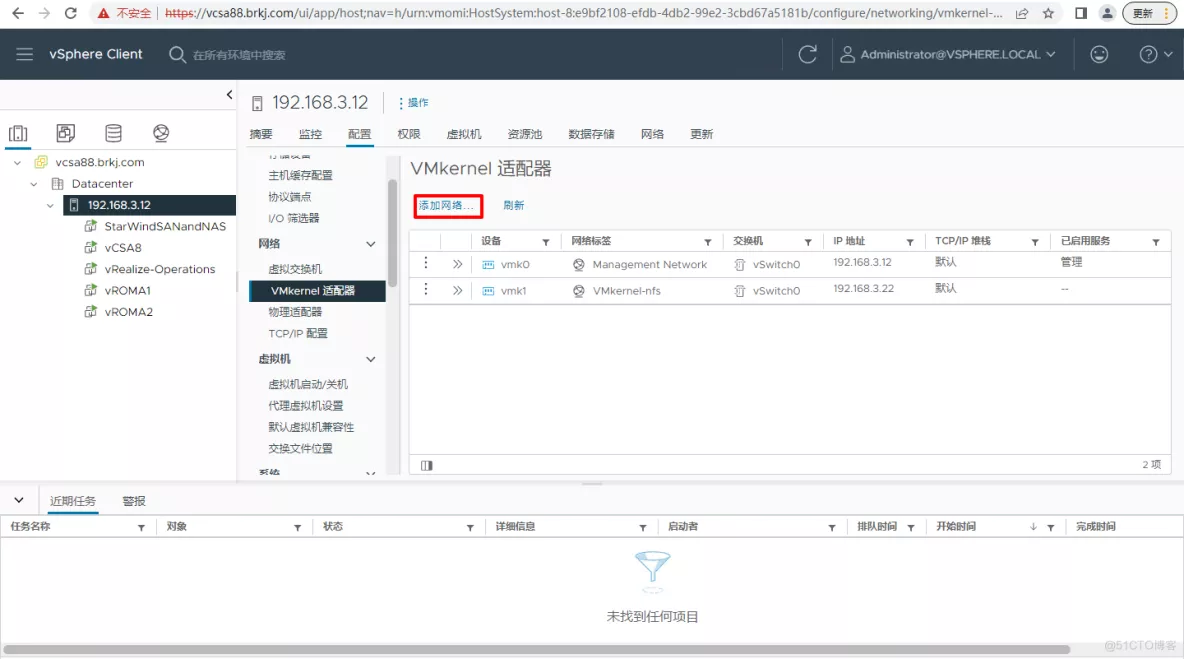Collapse the left navigation panel arrow
The height and width of the screenshot is (659, 1184).
230,95
